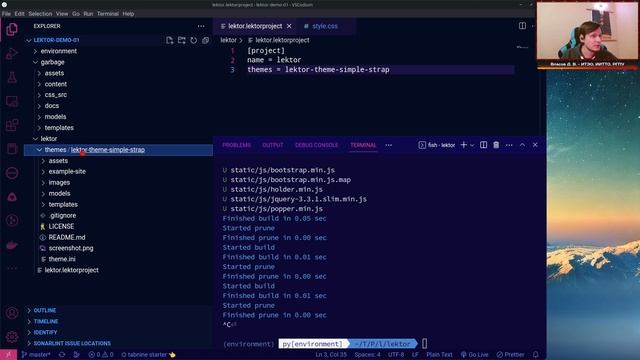The width and height of the screenshot is (640, 360).
Task: Open the Terminal menu
Action: point(108,14)
